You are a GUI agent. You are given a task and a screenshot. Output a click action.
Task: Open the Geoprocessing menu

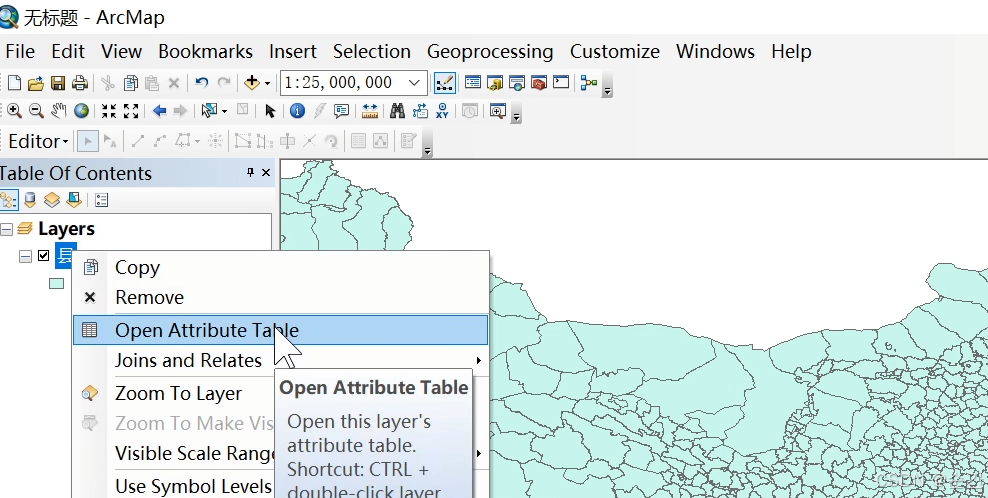(490, 51)
